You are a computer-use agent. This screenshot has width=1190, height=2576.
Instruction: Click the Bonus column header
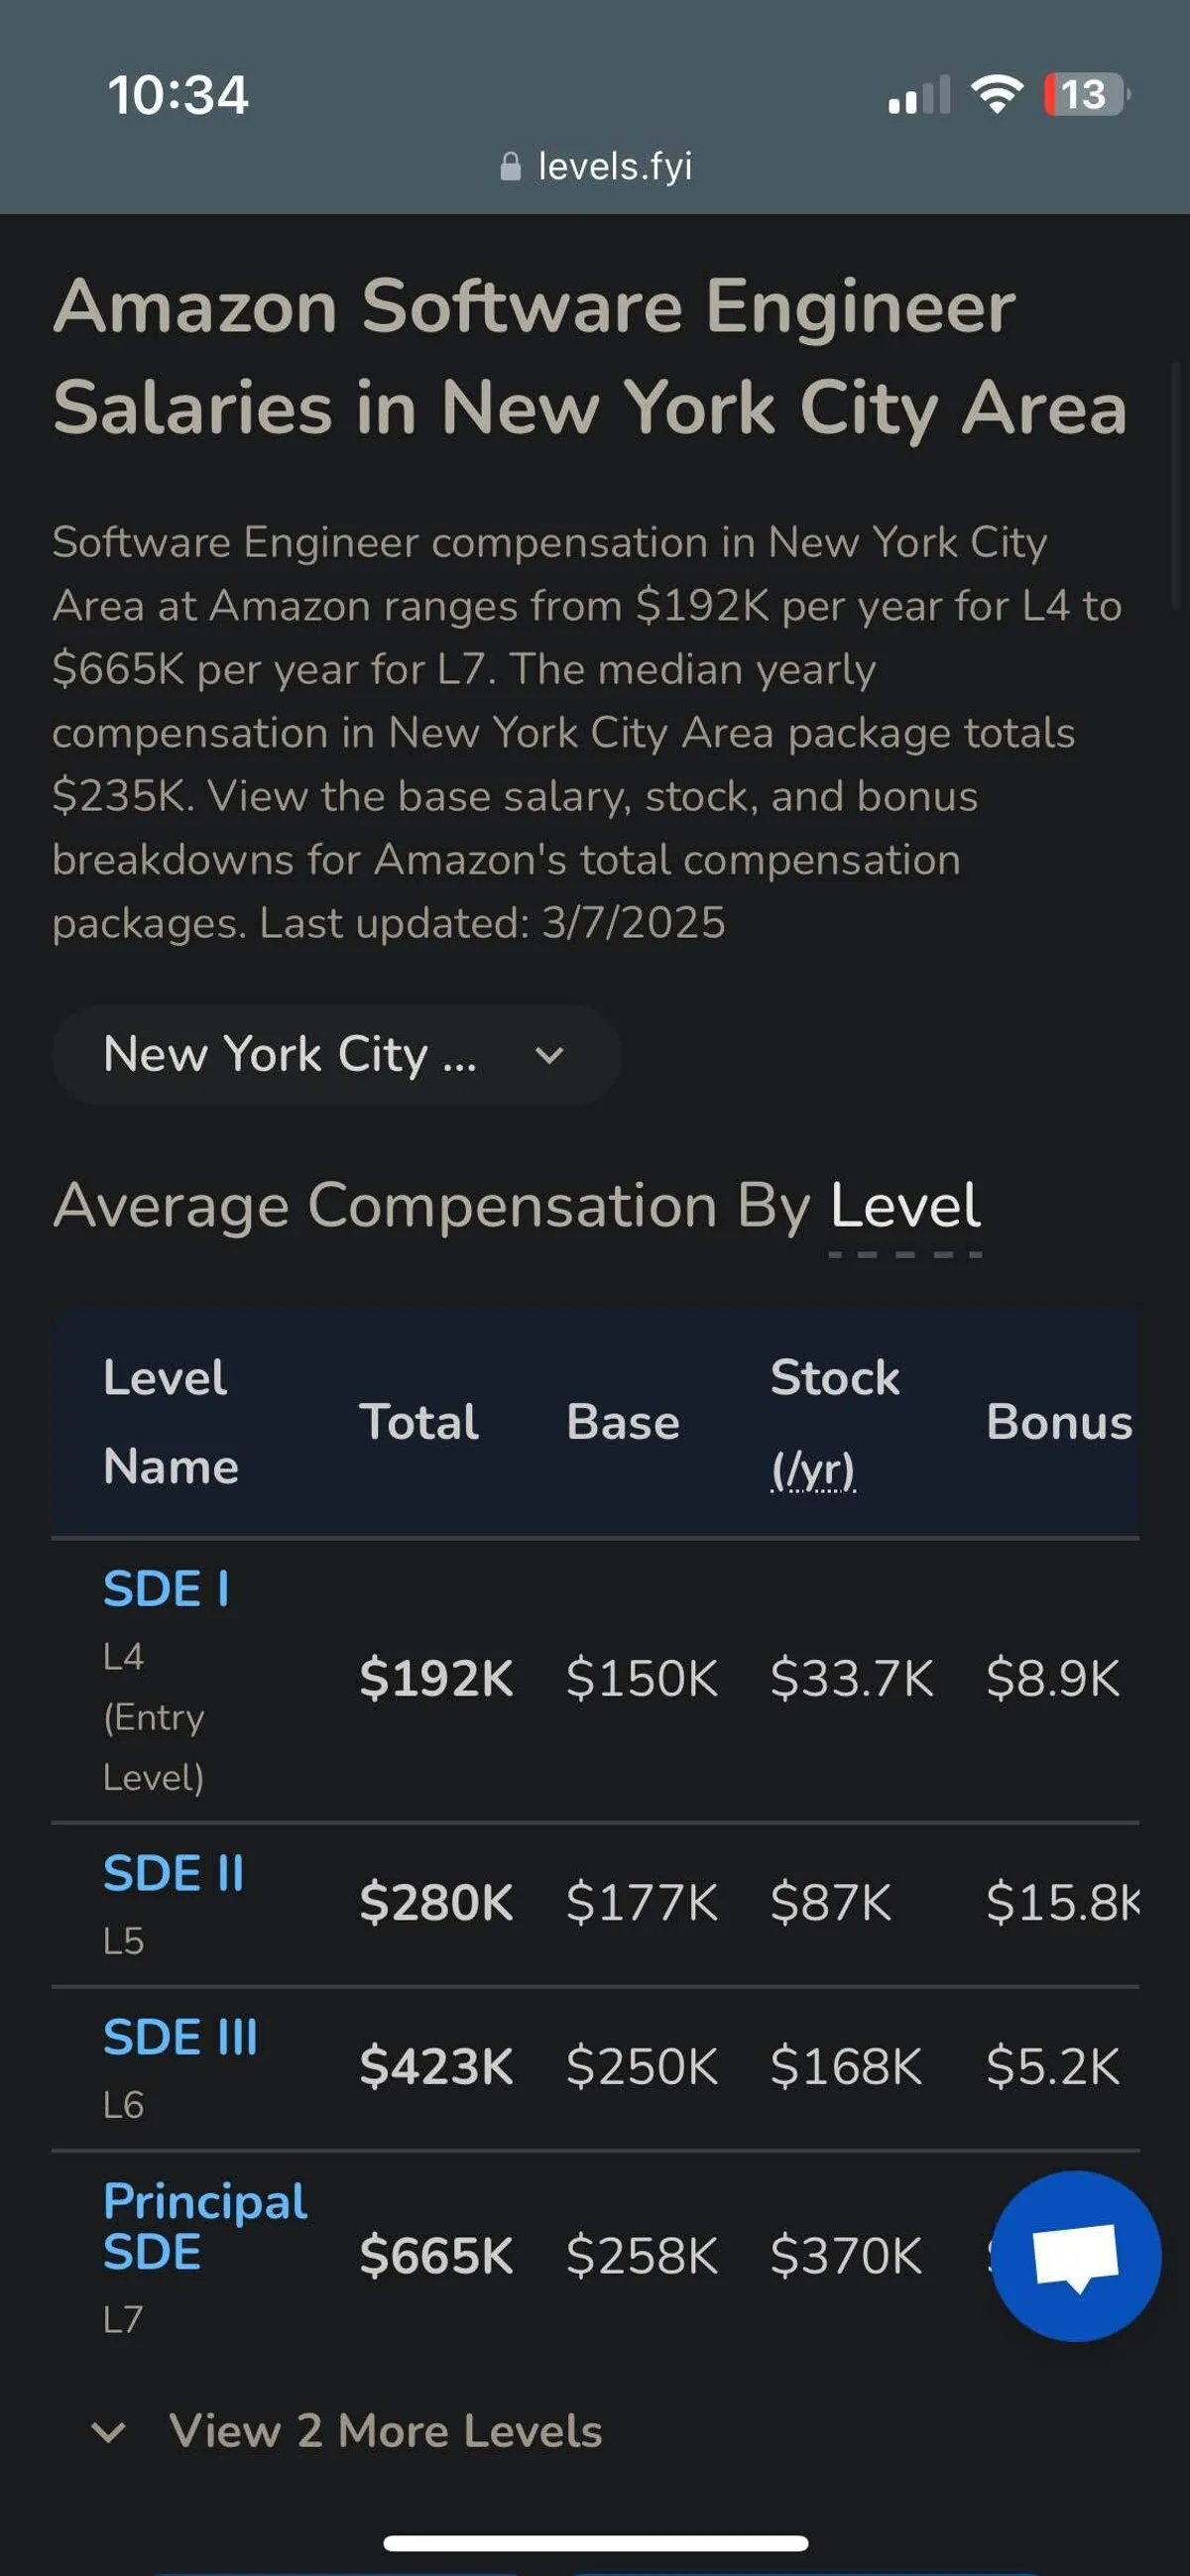(1059, 1422)
